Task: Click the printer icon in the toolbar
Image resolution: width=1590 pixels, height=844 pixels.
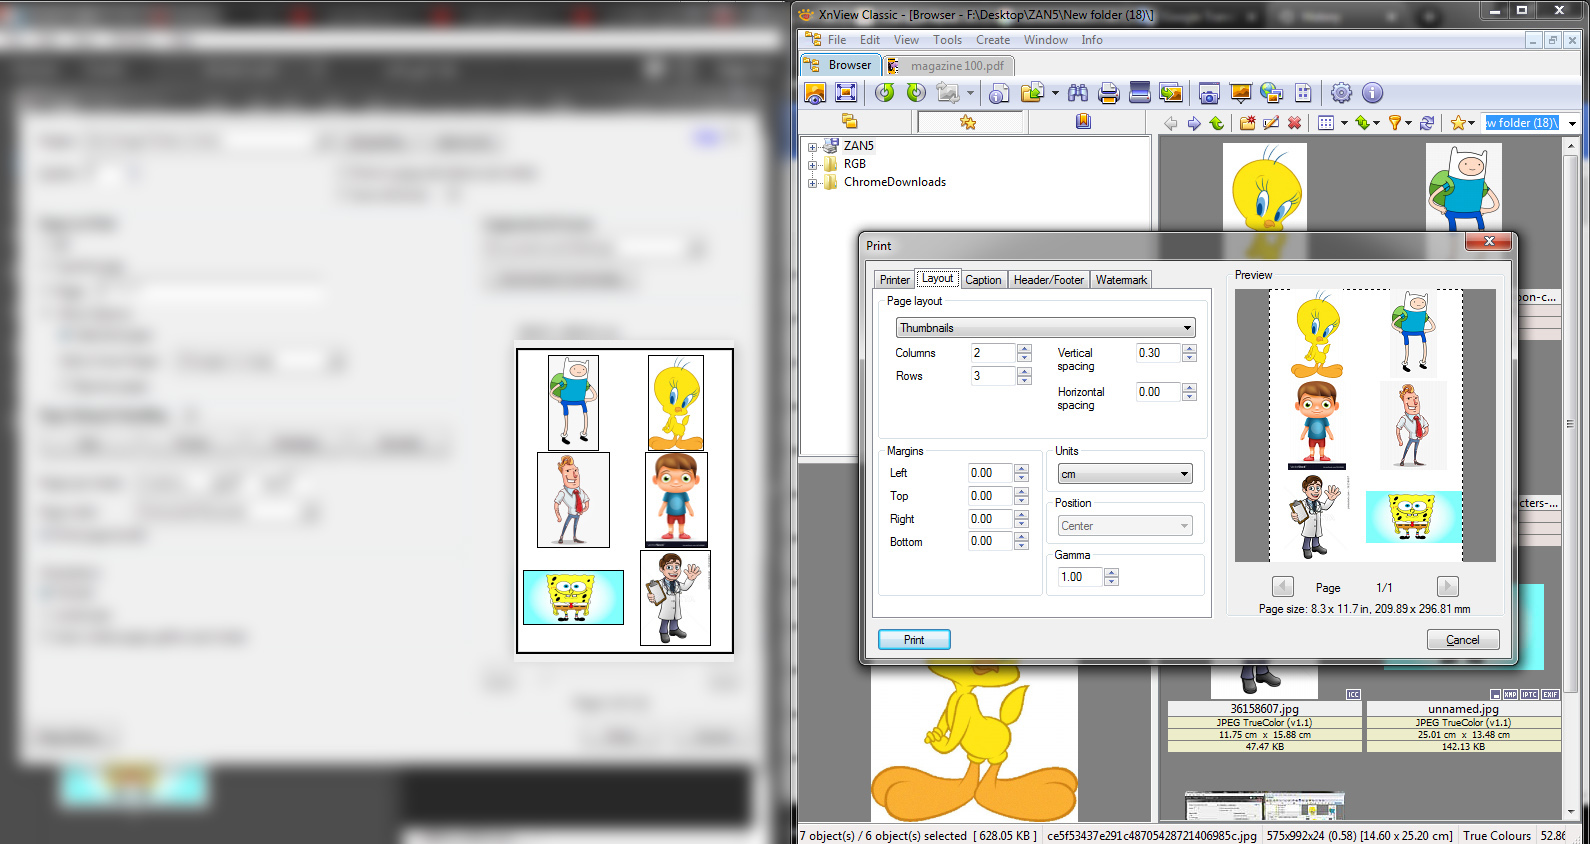Action: (x=1108, y=93)
